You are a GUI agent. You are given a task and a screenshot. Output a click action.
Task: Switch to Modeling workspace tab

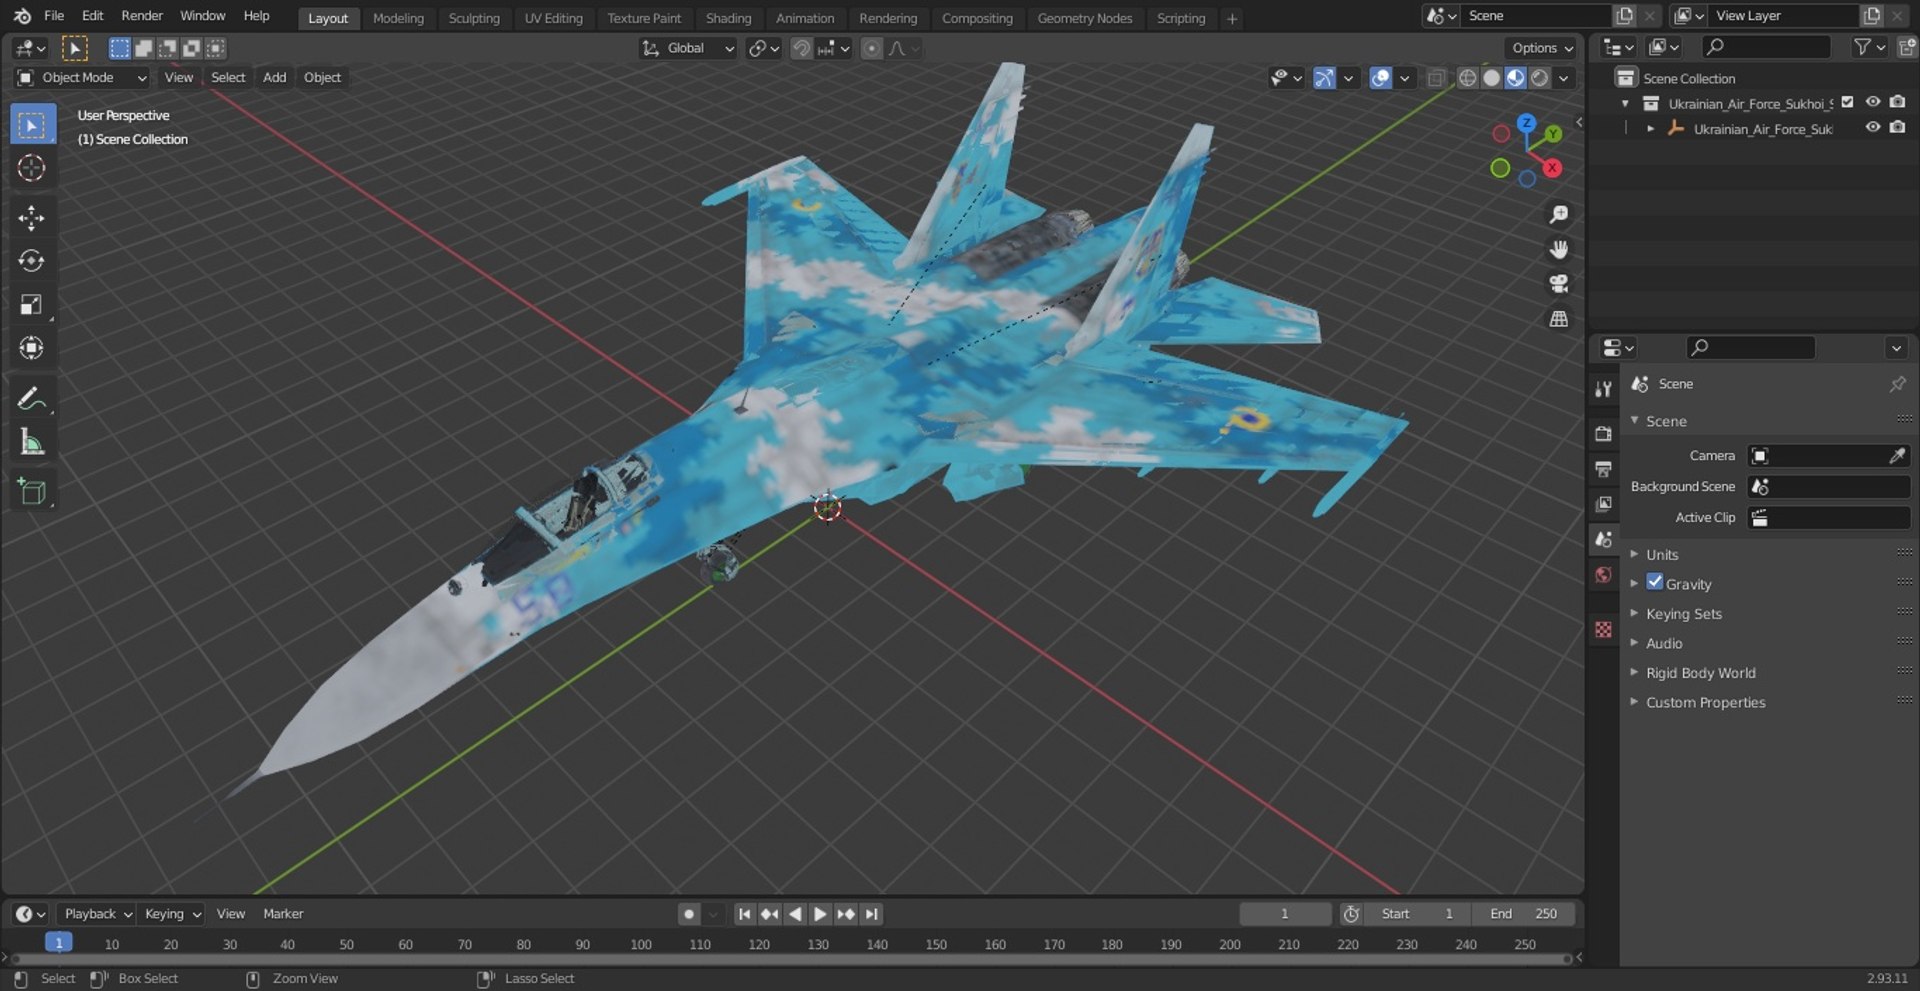click(x=398, y=18)
